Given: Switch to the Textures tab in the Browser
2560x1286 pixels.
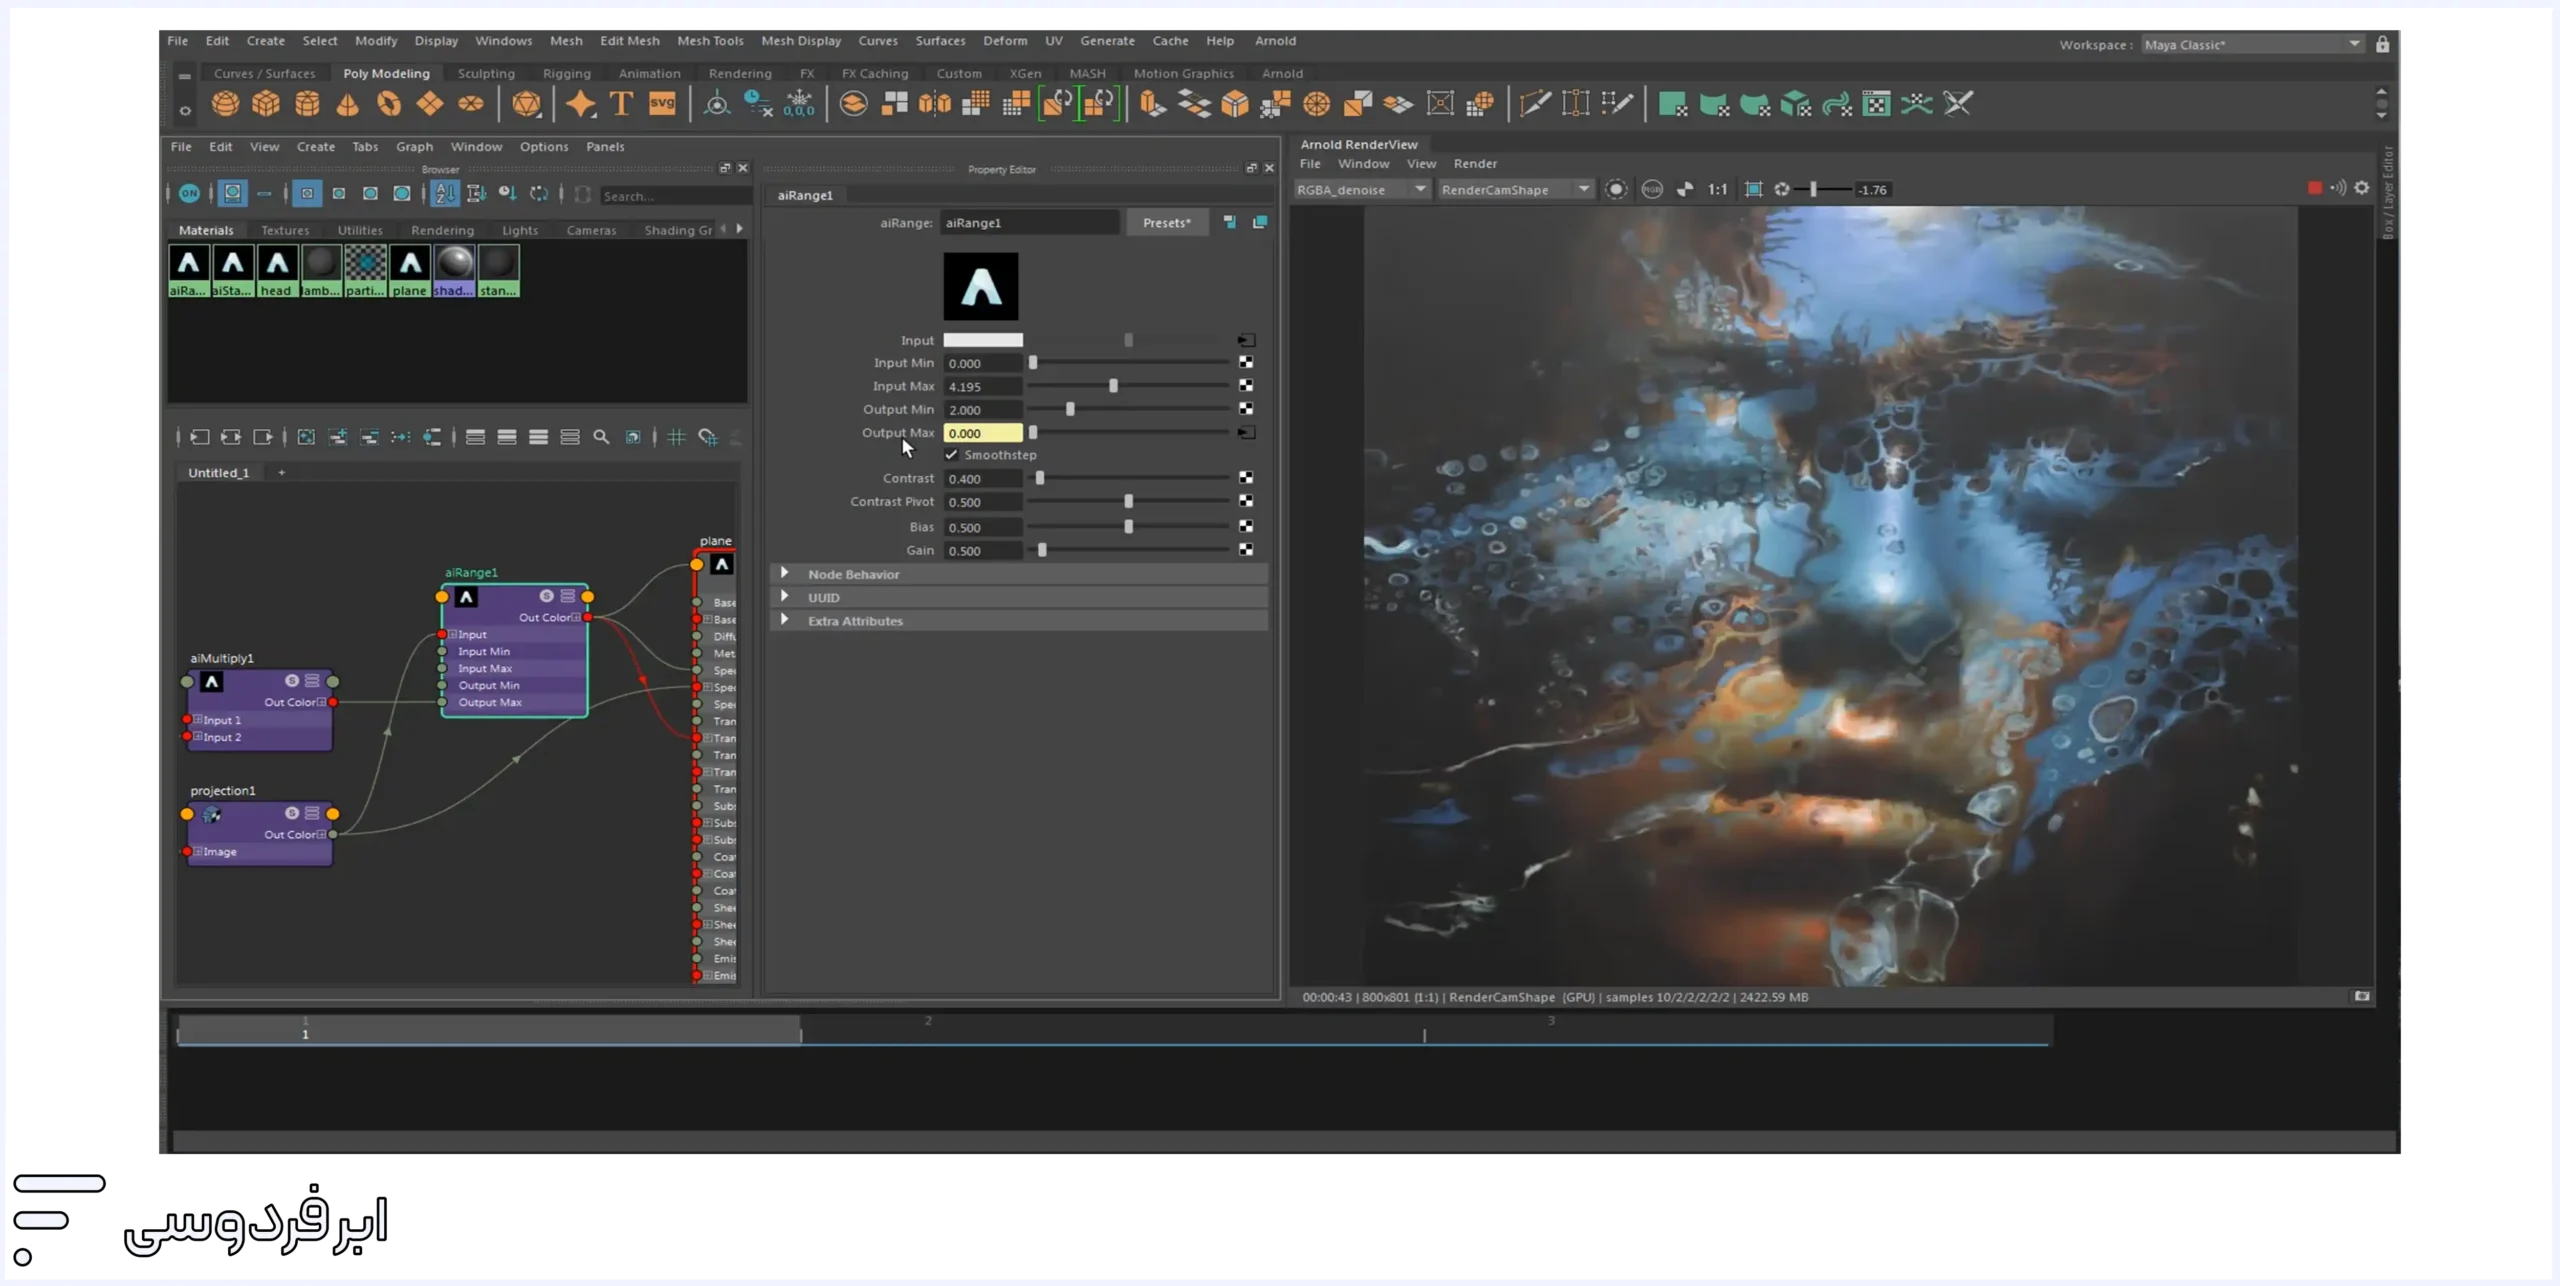Looking at the screenshot, I should [x=285, y=230].
